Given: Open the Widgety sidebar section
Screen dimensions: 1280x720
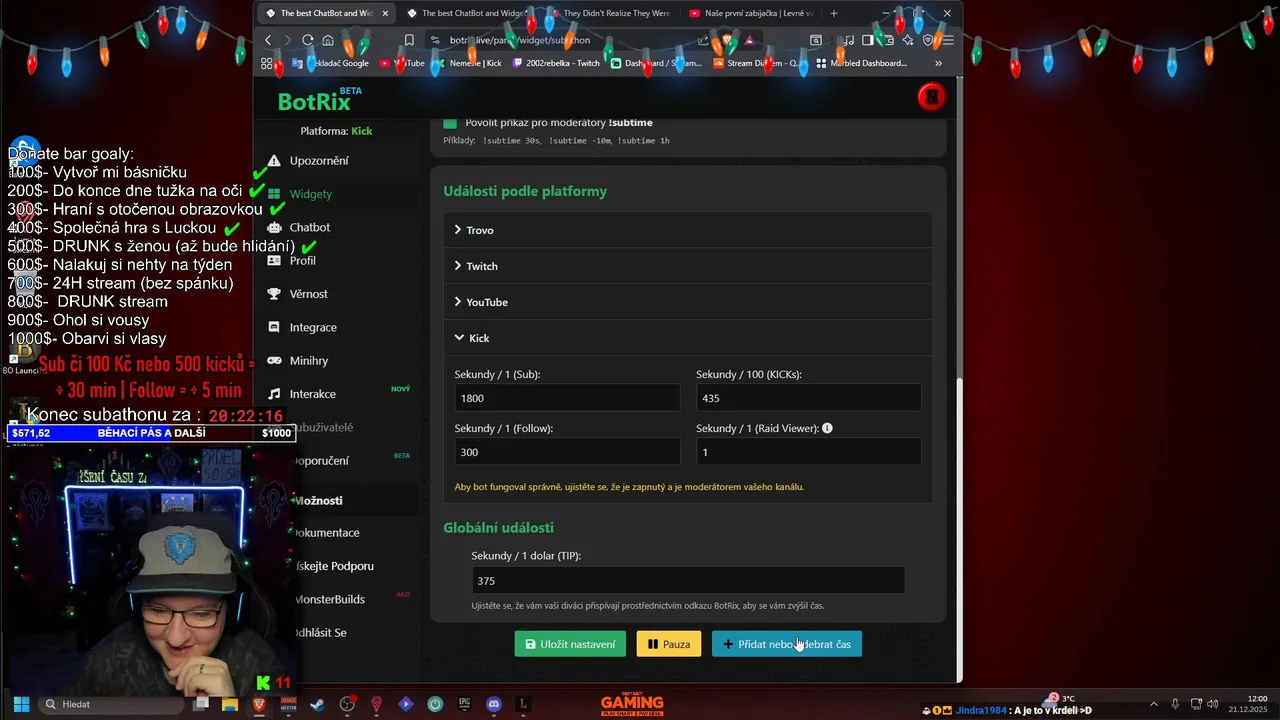Looking at the screenshot, I should 310,194.
